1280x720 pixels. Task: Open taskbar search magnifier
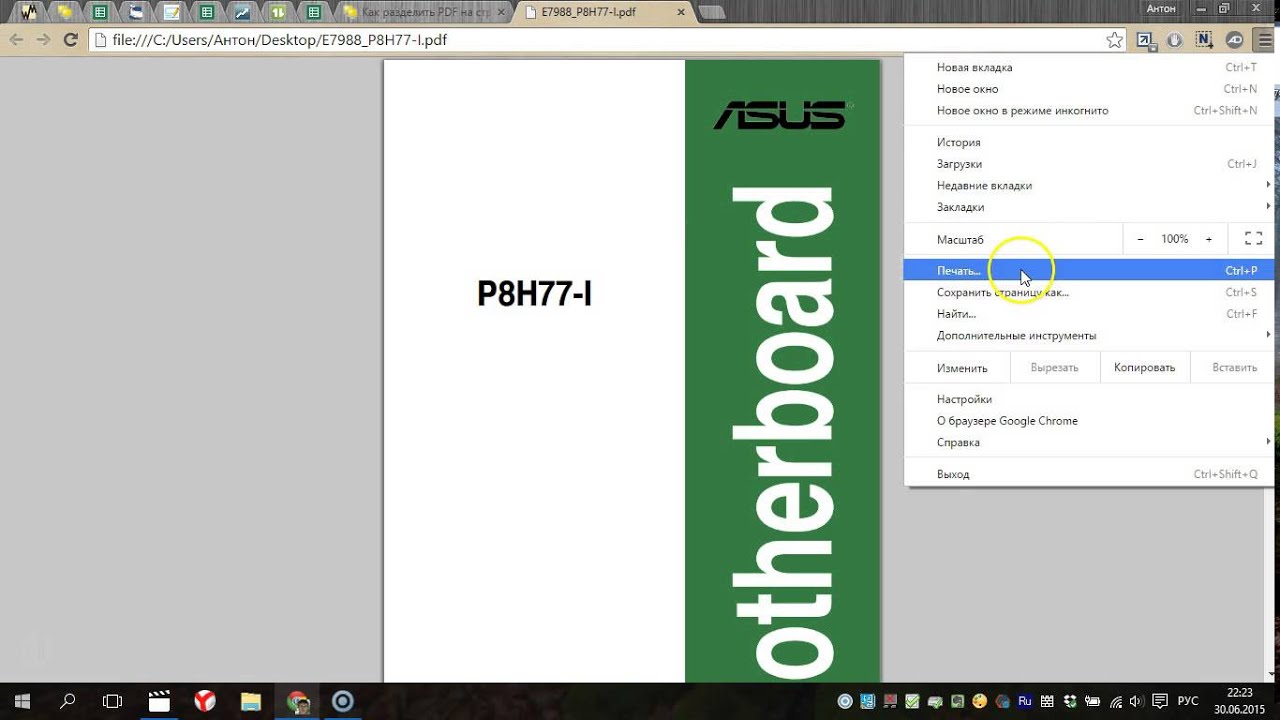pos(68,701)
